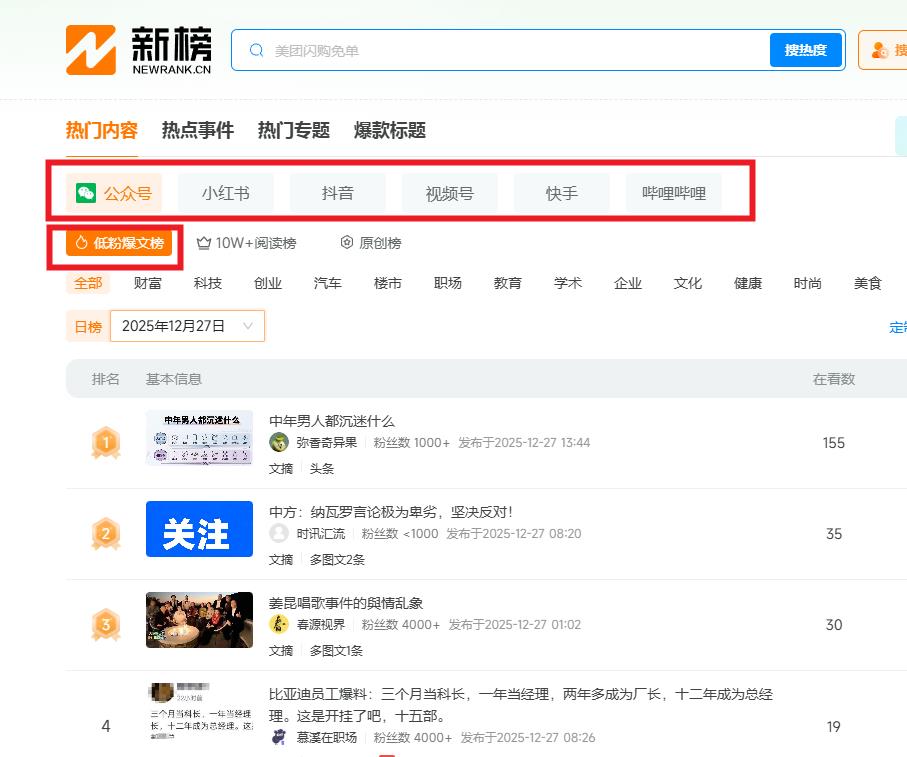
Task: Click account name 春源视界
Action: pos(321,624)
